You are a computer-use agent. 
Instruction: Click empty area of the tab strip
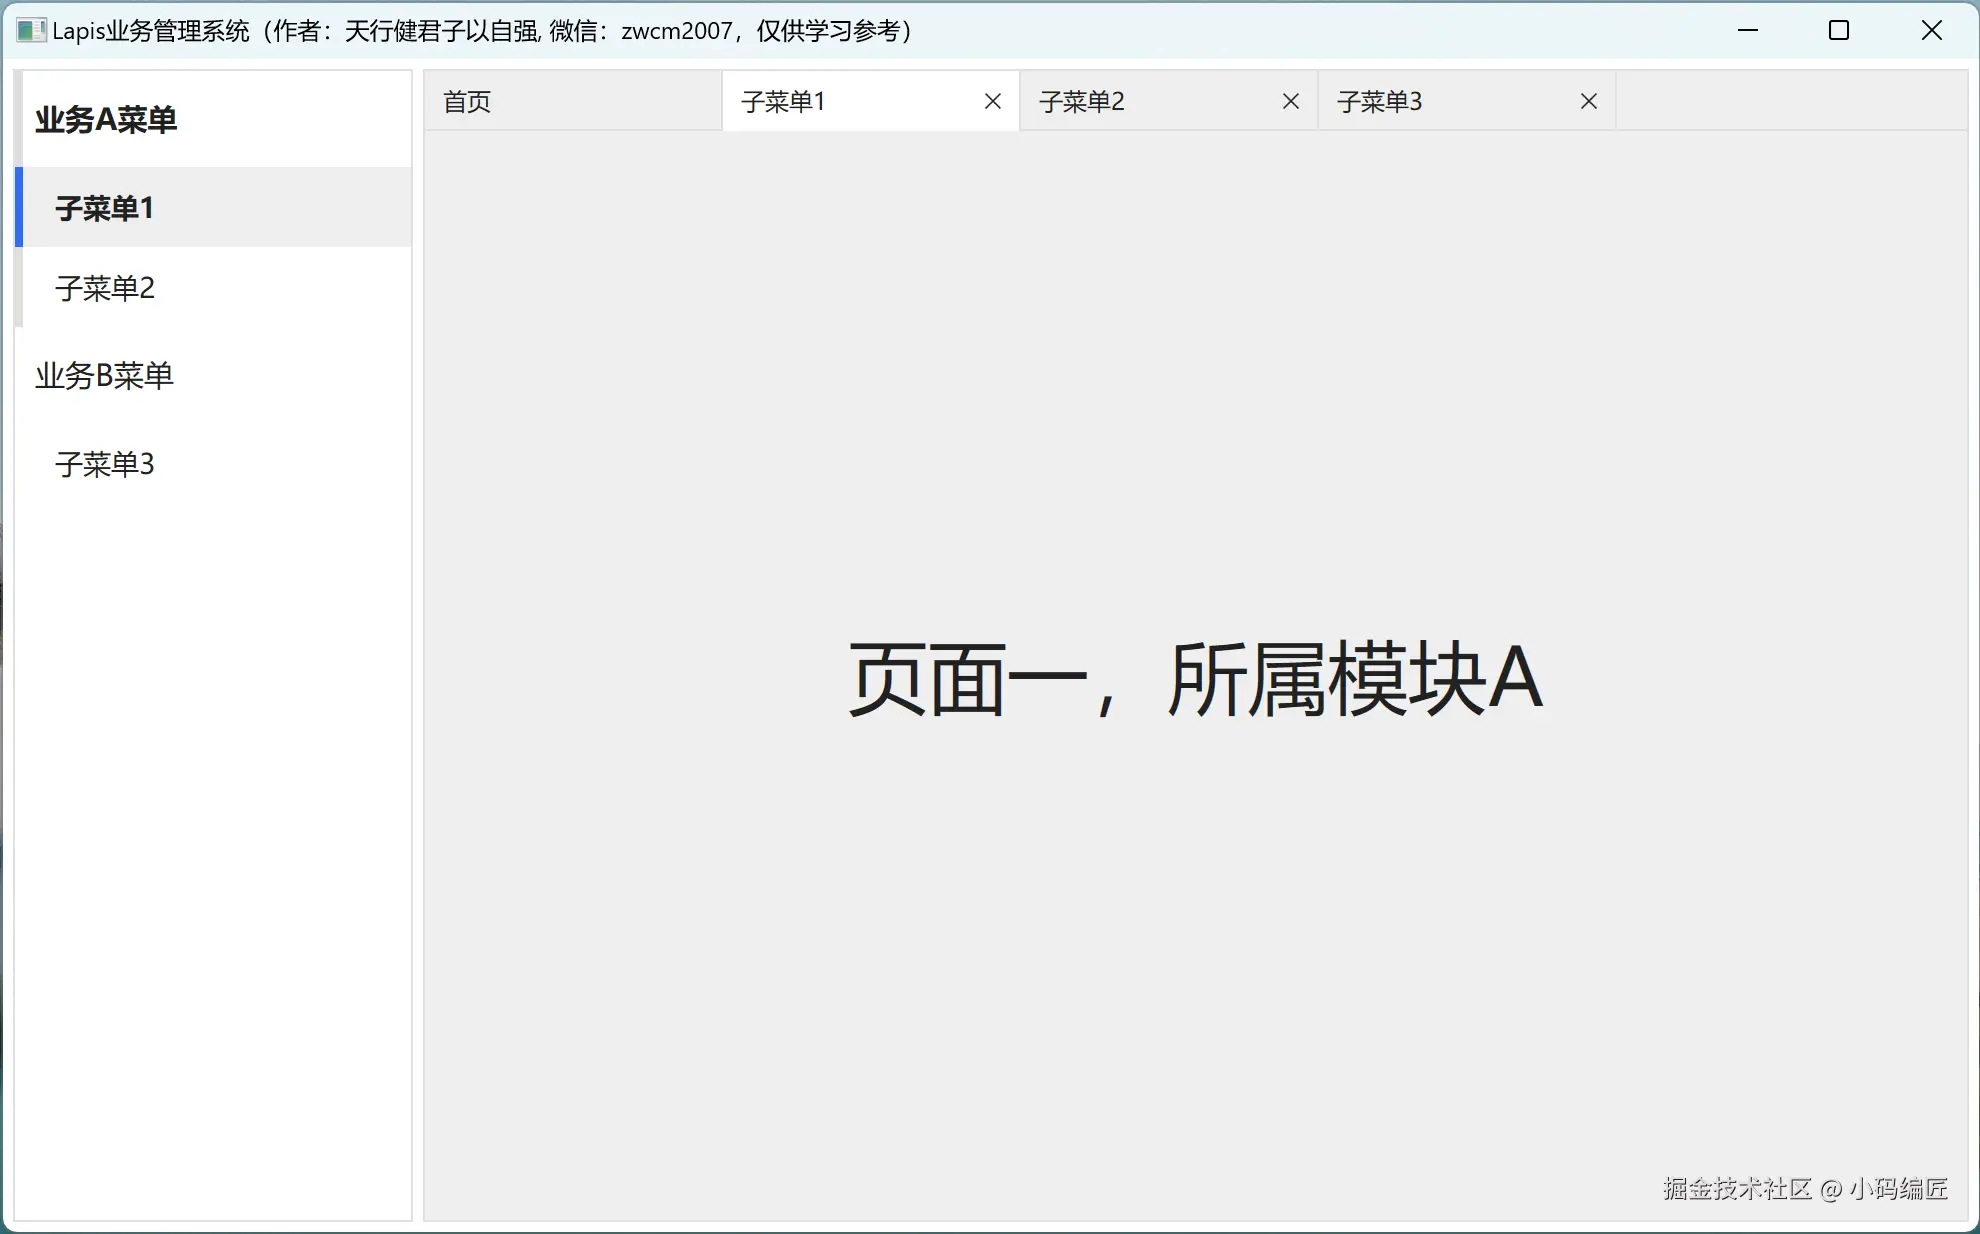tap(1790, 101)
